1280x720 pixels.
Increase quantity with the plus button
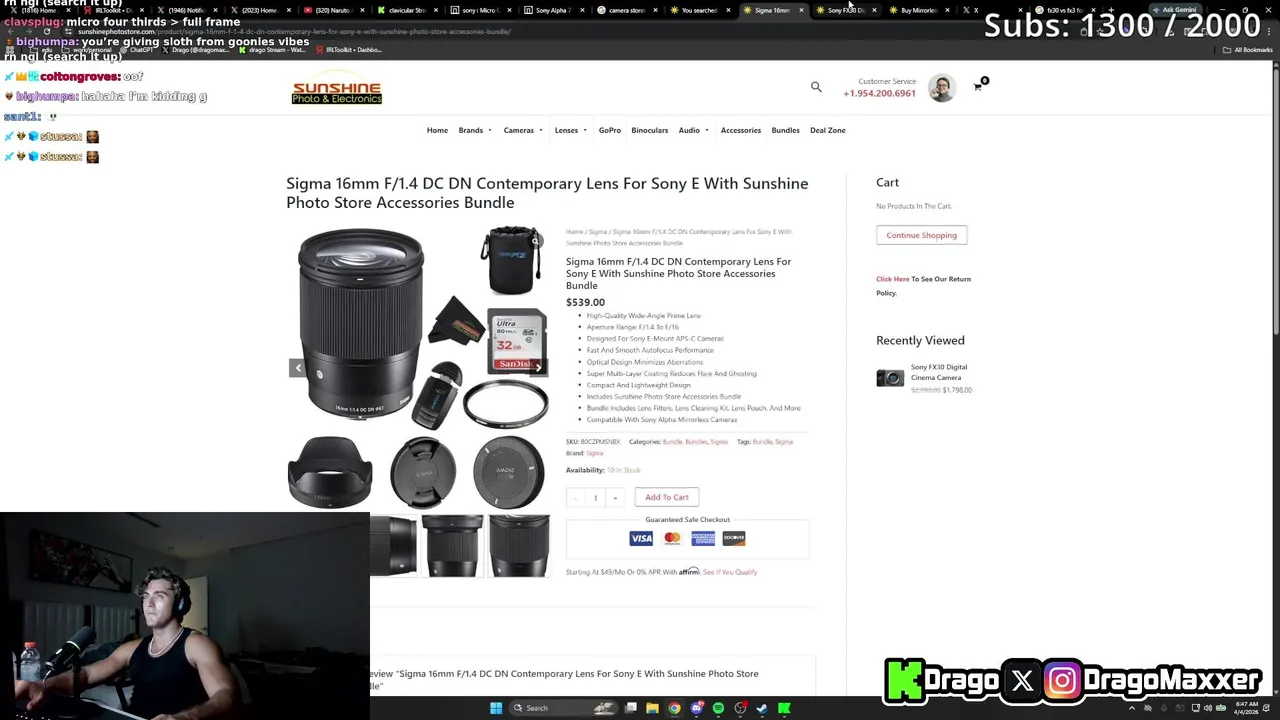615,498
